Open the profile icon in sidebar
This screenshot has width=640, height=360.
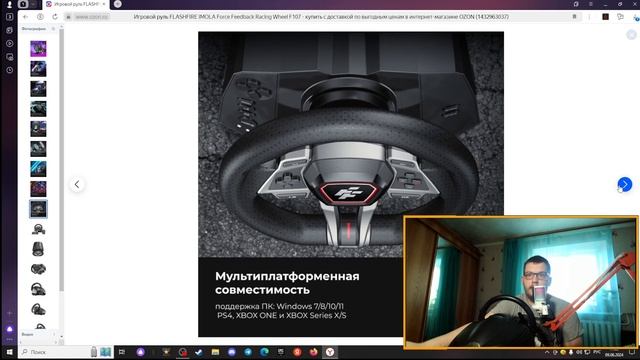[9, 4]
